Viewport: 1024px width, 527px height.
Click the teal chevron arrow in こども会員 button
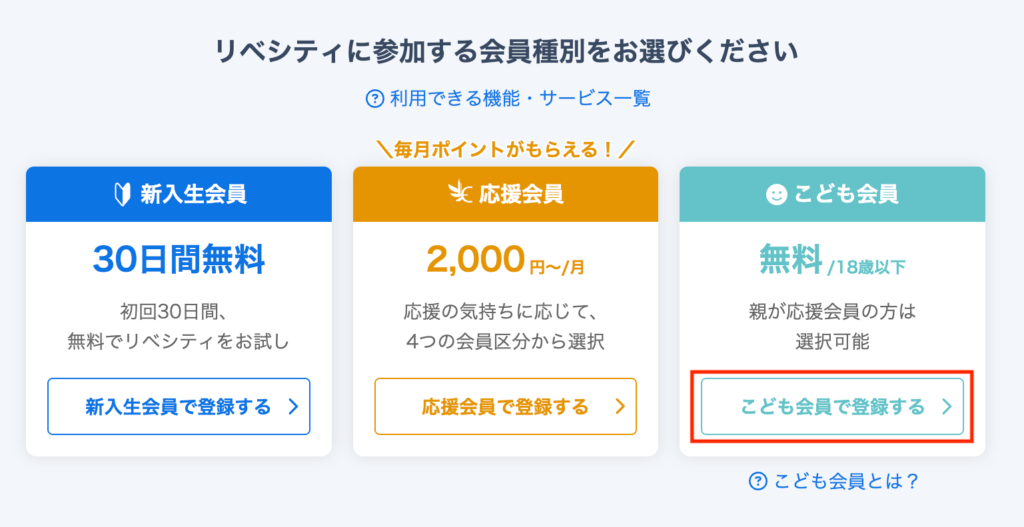946,407
